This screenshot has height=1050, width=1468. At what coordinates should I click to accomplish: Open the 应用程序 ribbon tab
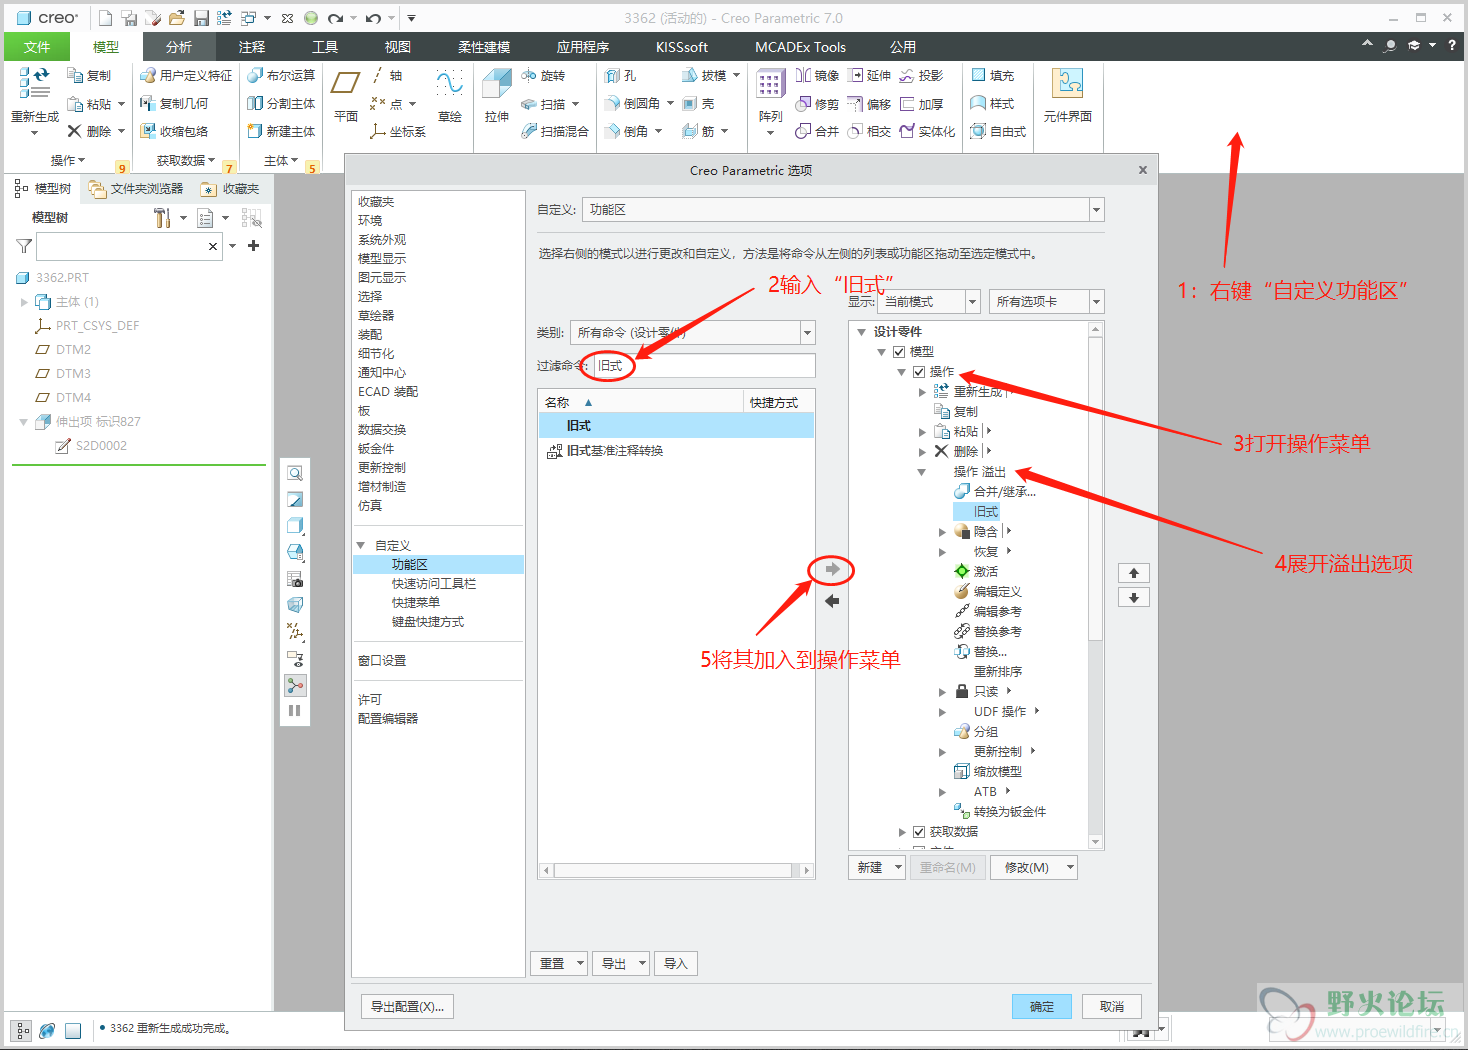click(583, 47)
